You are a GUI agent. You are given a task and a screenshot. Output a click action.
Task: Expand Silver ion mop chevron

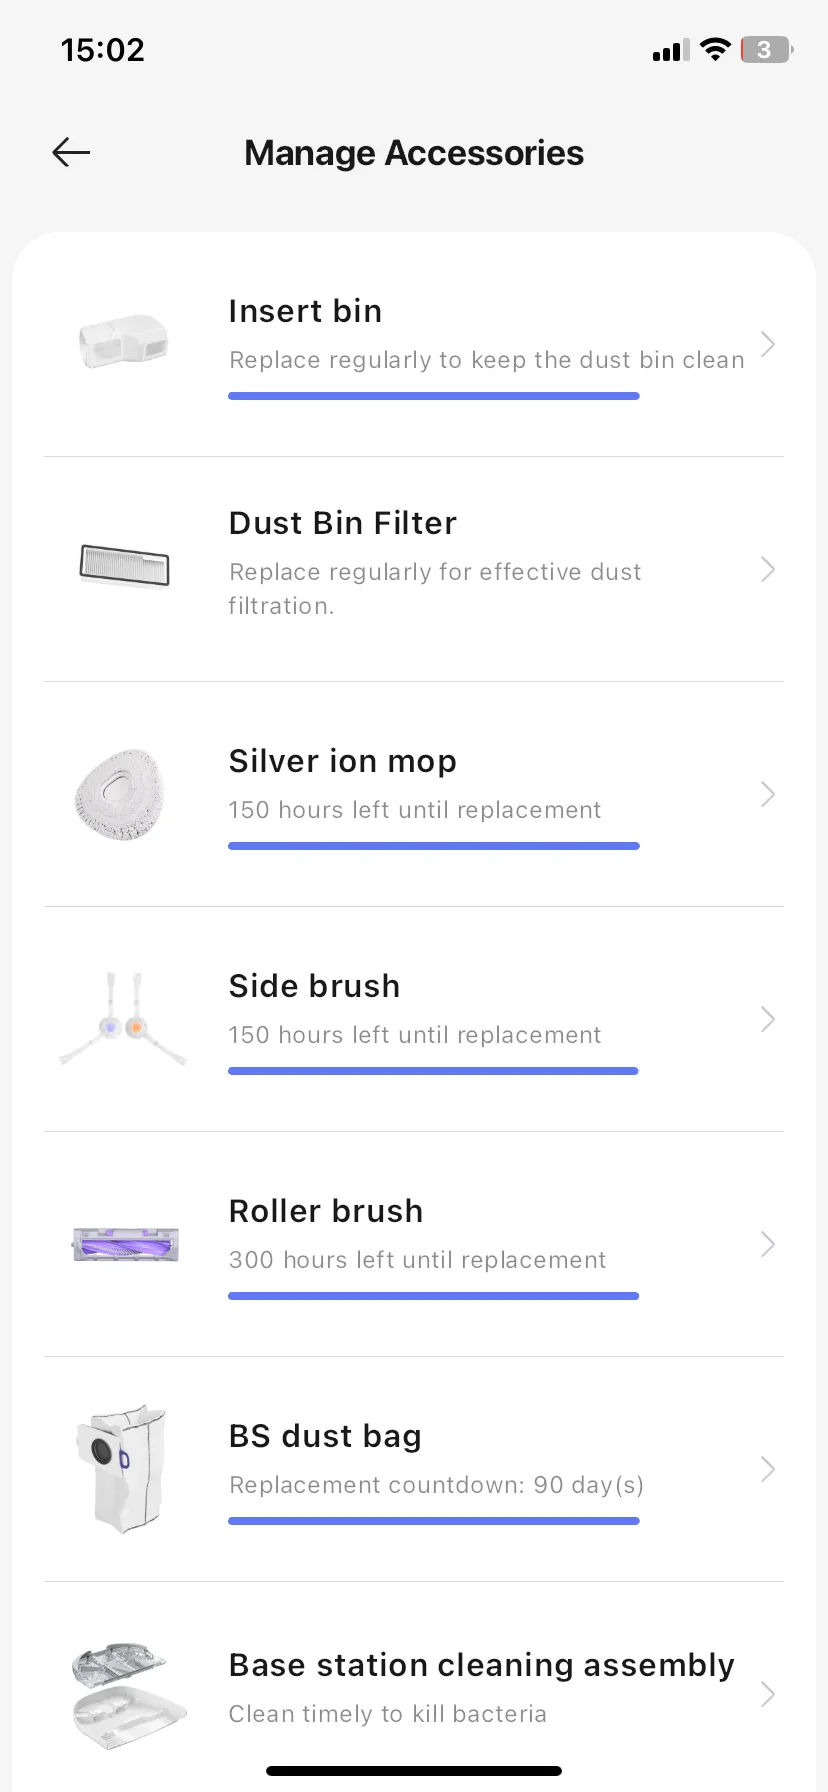767,794
